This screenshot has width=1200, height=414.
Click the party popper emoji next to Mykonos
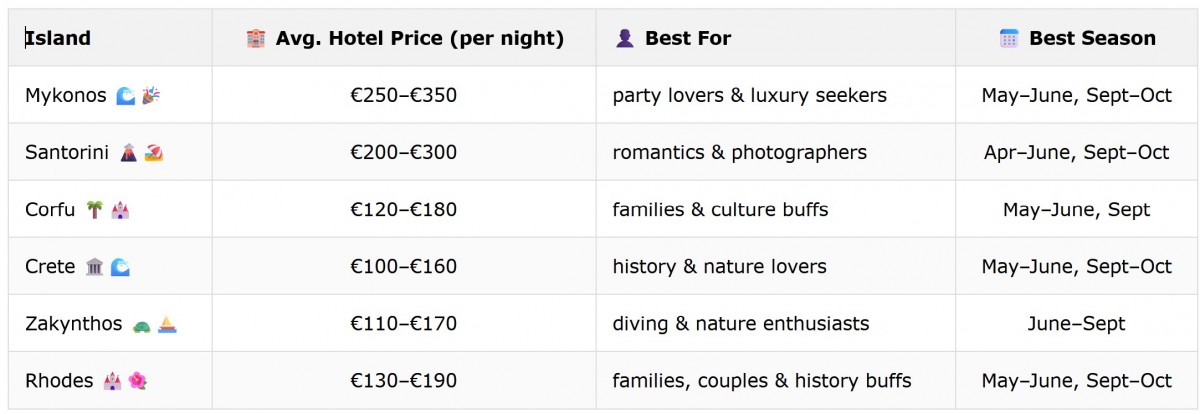coord(151,95)
